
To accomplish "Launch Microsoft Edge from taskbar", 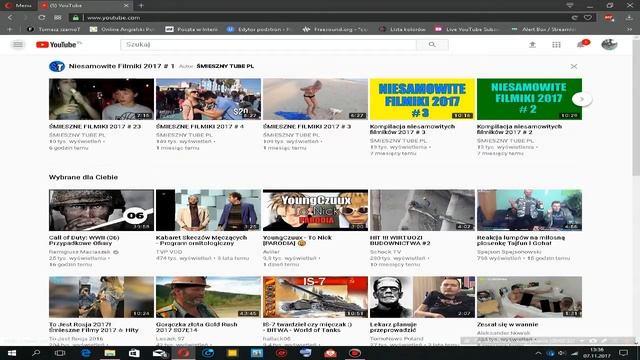I will [86, 353].
